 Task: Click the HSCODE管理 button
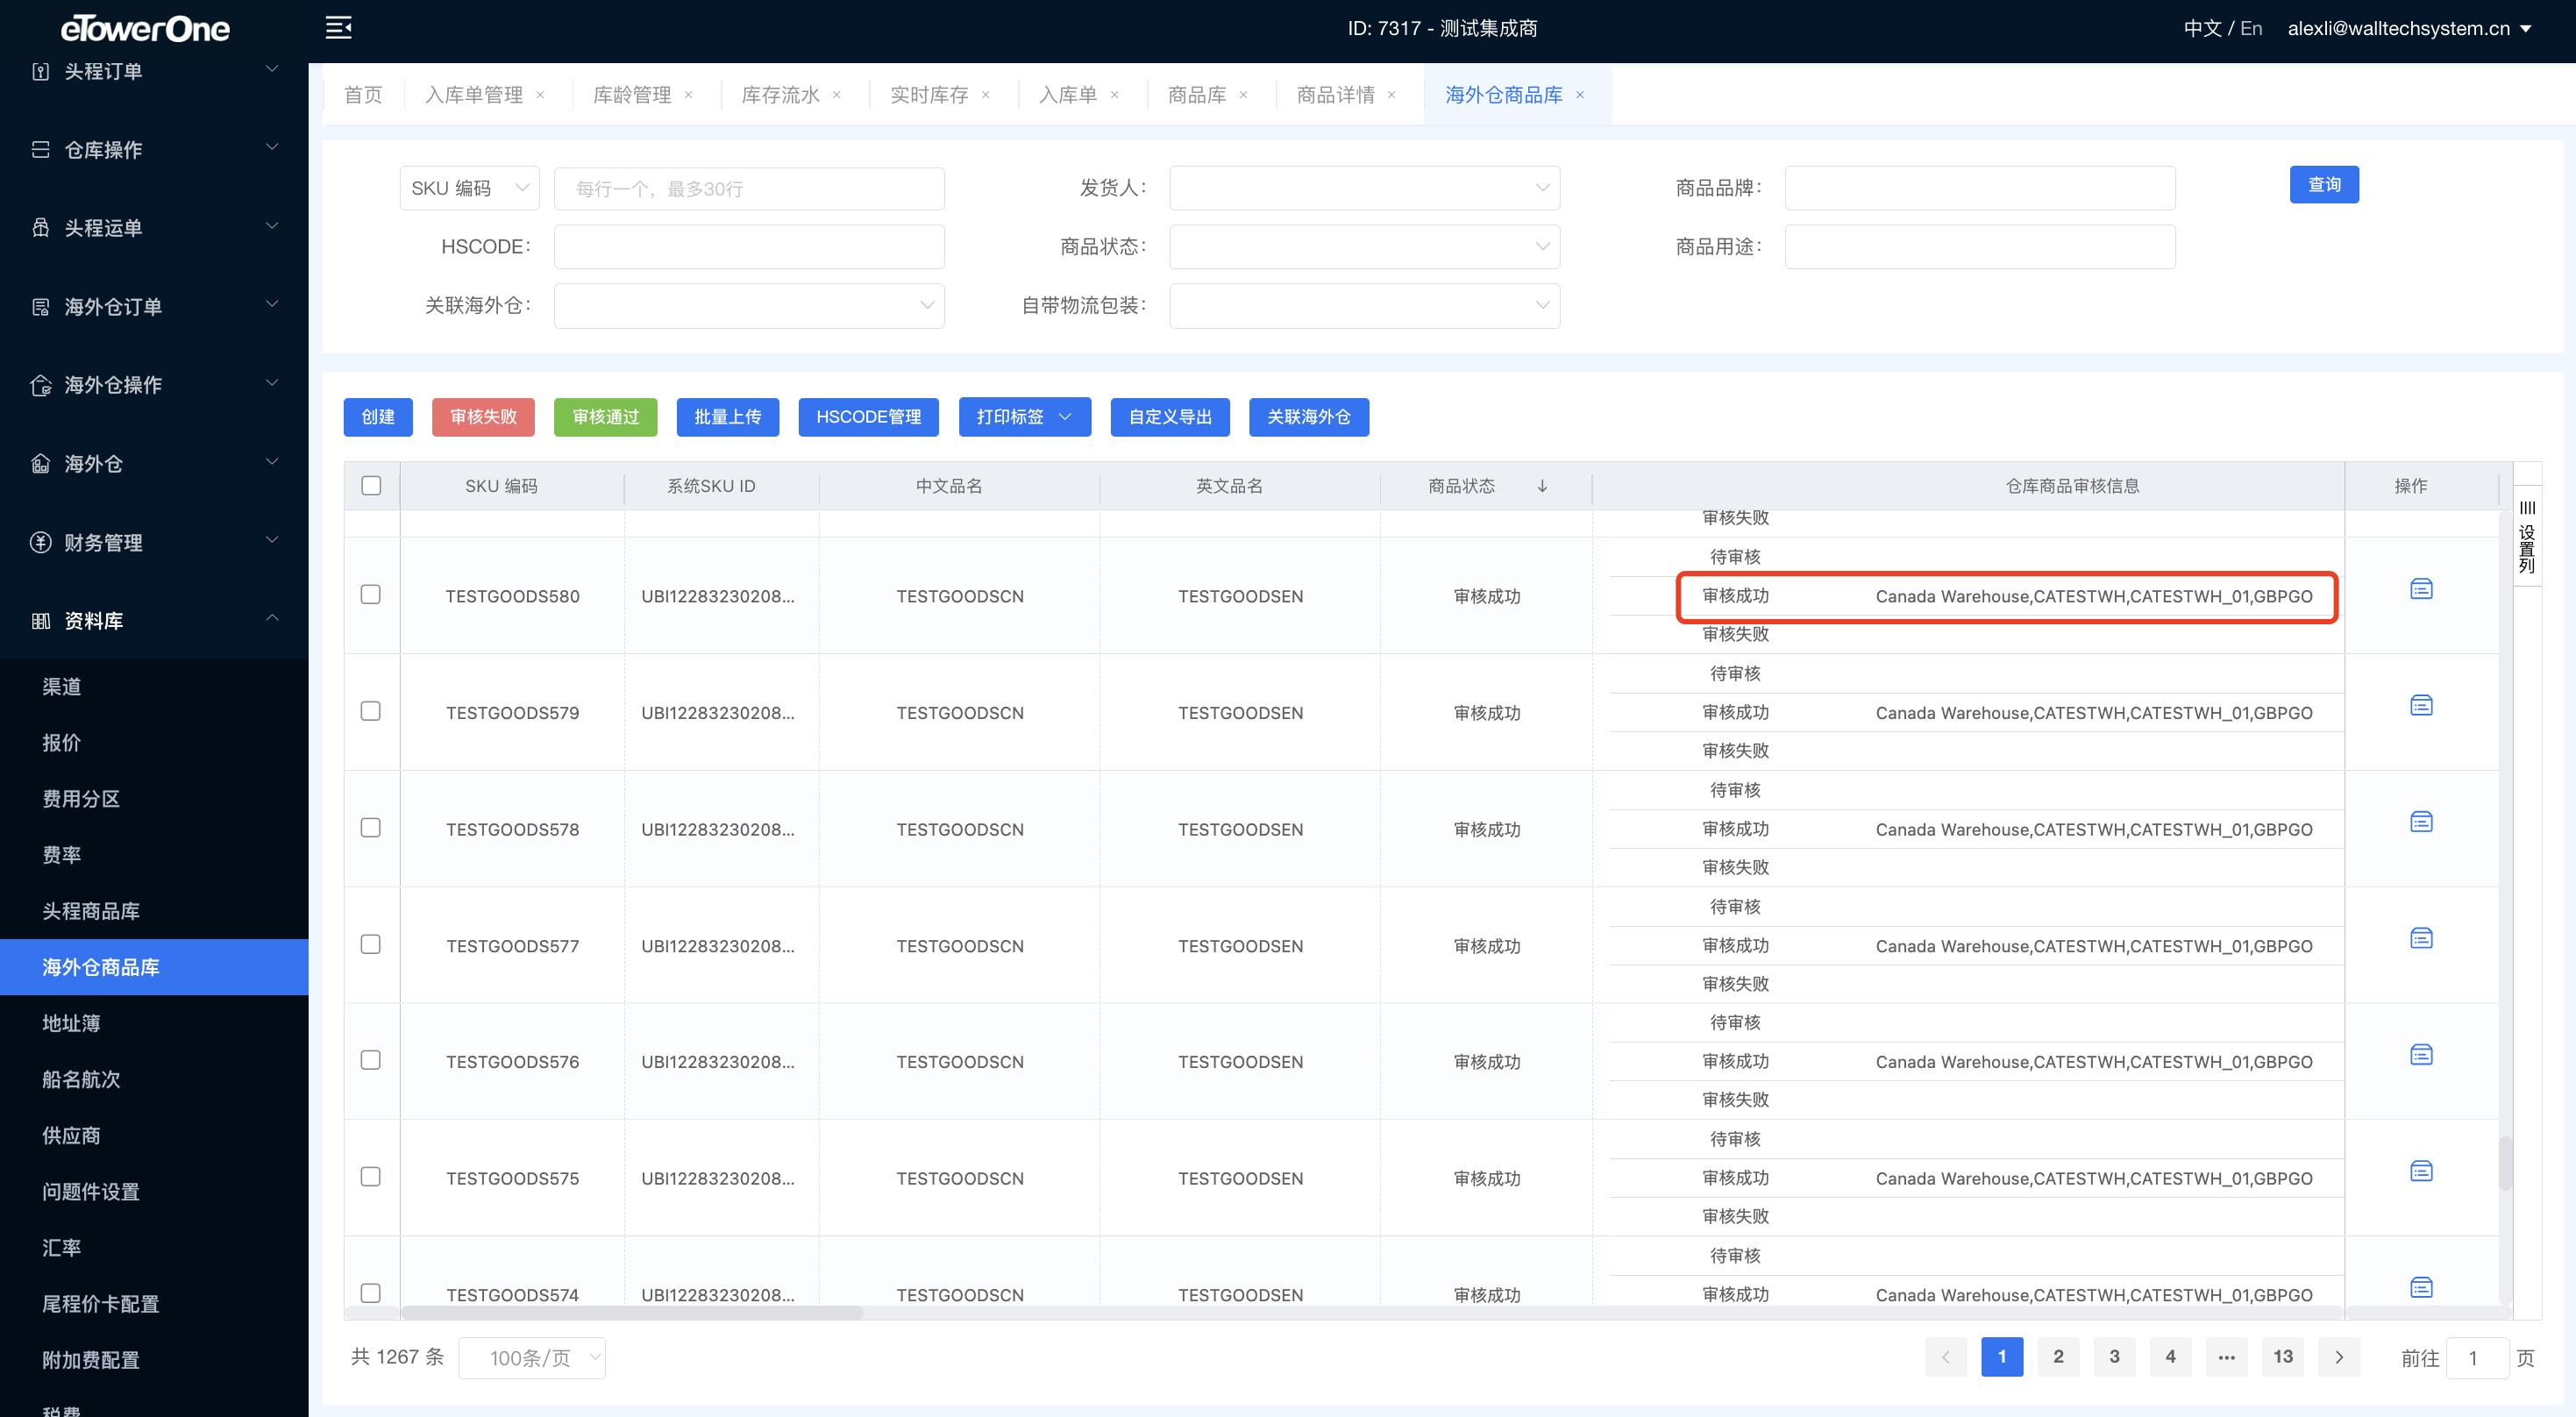868,417
